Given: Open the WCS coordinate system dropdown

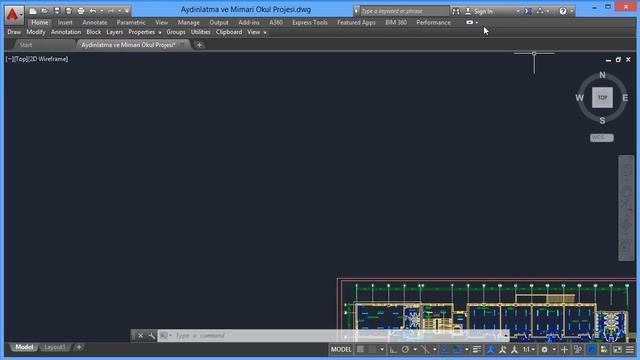Looking at the screenshot, I should tap(602, 138).
